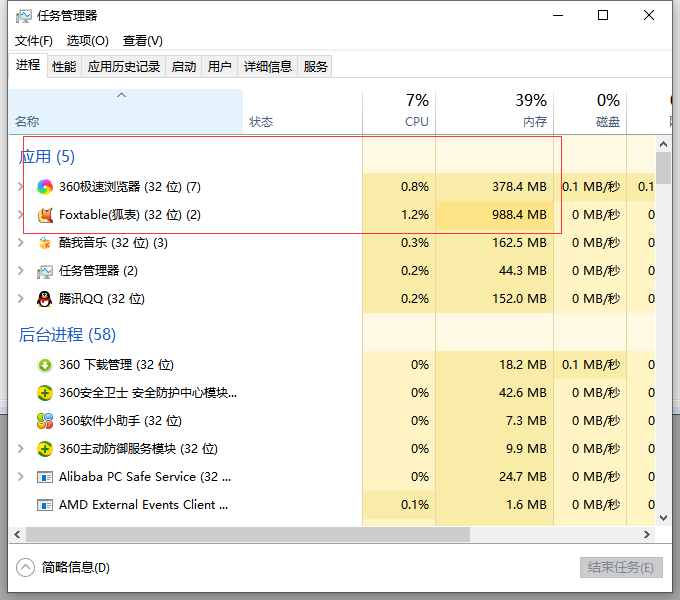The image size is (680, 600).
Task: Switch to the 用户 tab
Action: pyautogui.click(x=219, y=67)
